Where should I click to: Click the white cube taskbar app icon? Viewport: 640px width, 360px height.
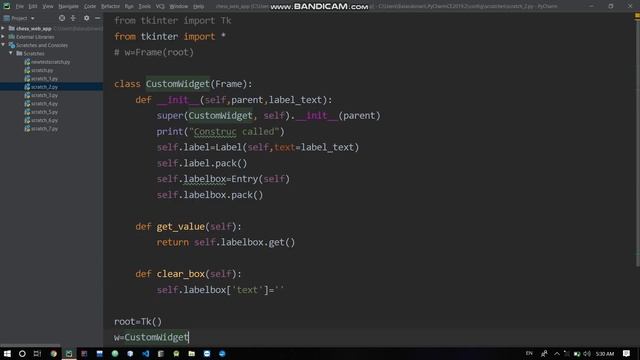130,353
